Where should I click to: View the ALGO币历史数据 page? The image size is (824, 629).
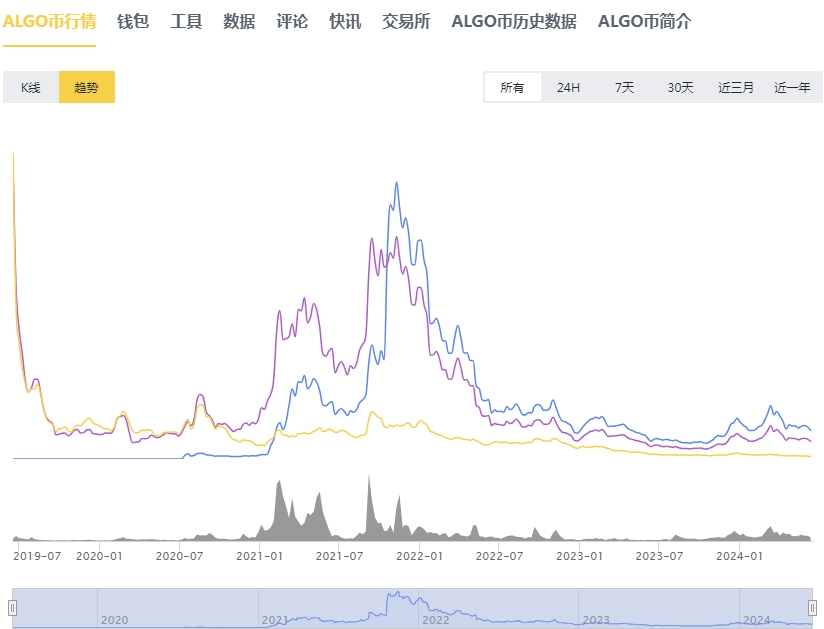[516, 22]
